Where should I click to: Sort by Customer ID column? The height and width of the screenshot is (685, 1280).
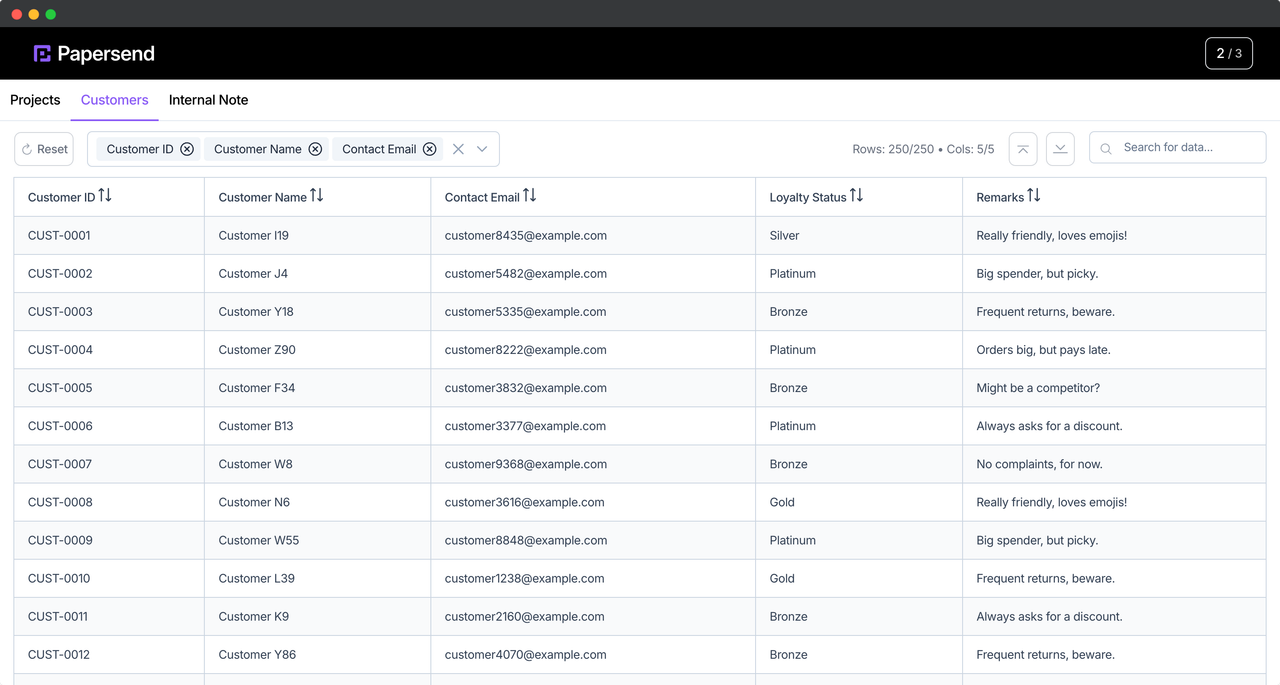point(105,196)
